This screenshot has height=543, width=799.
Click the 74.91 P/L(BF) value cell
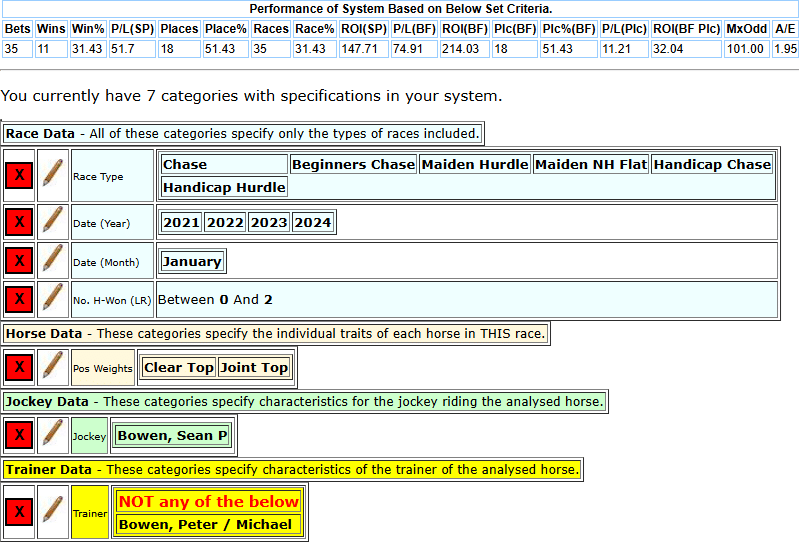click(414, 49)
